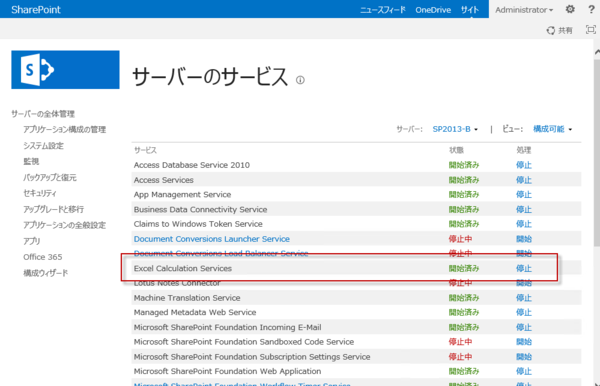The width and height of the screenshot is (600, 386).
Task: Open 監視 in sidebar
Action: pos(31,161)
